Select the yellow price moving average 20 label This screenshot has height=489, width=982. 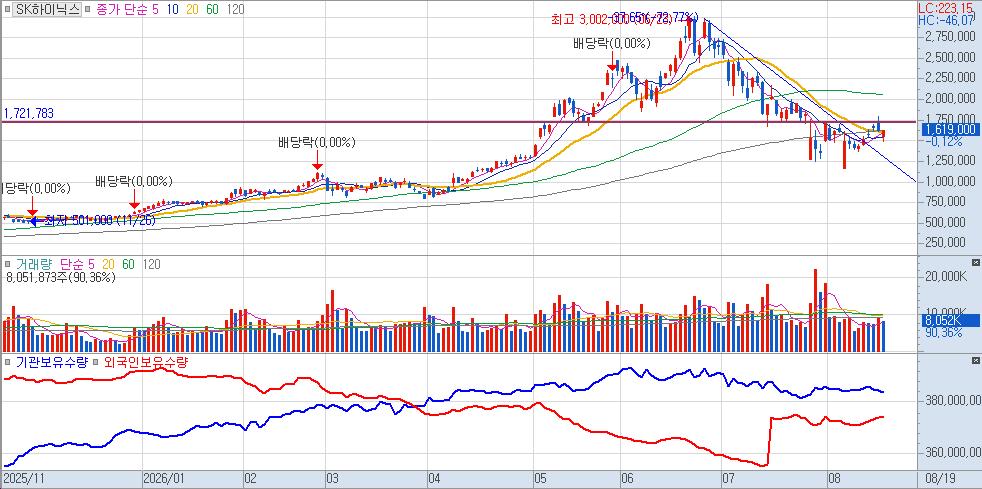tap(192, 9)
